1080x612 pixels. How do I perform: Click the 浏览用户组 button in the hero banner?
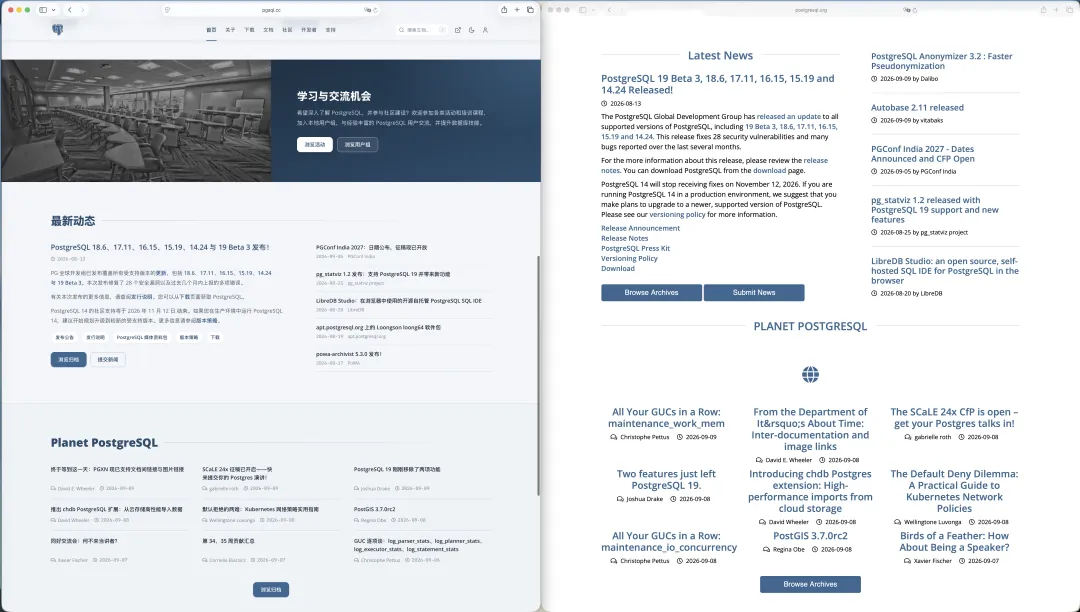click(357, 145)
